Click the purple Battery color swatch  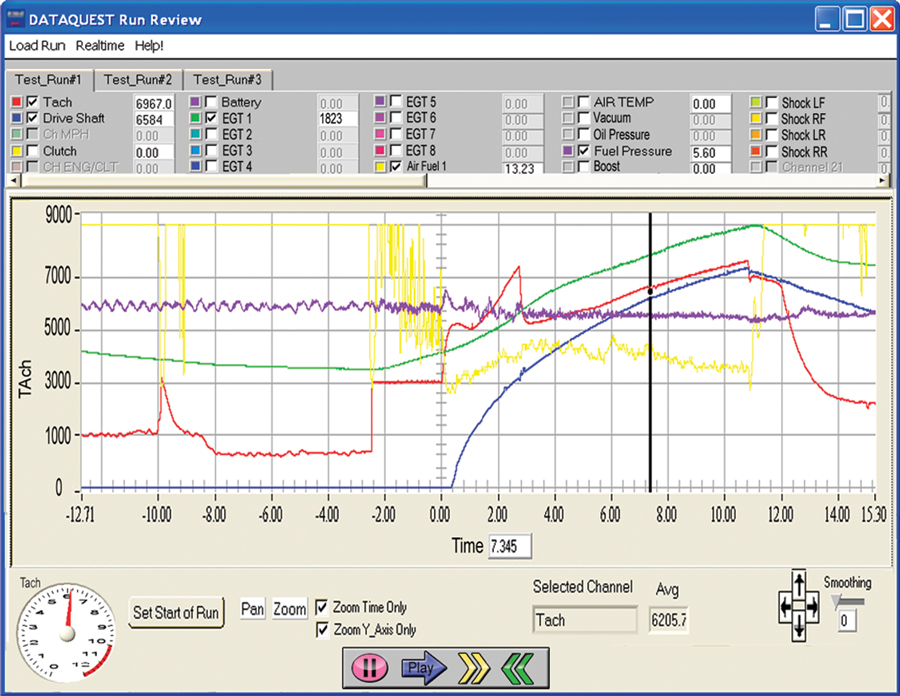click(196, 102)
